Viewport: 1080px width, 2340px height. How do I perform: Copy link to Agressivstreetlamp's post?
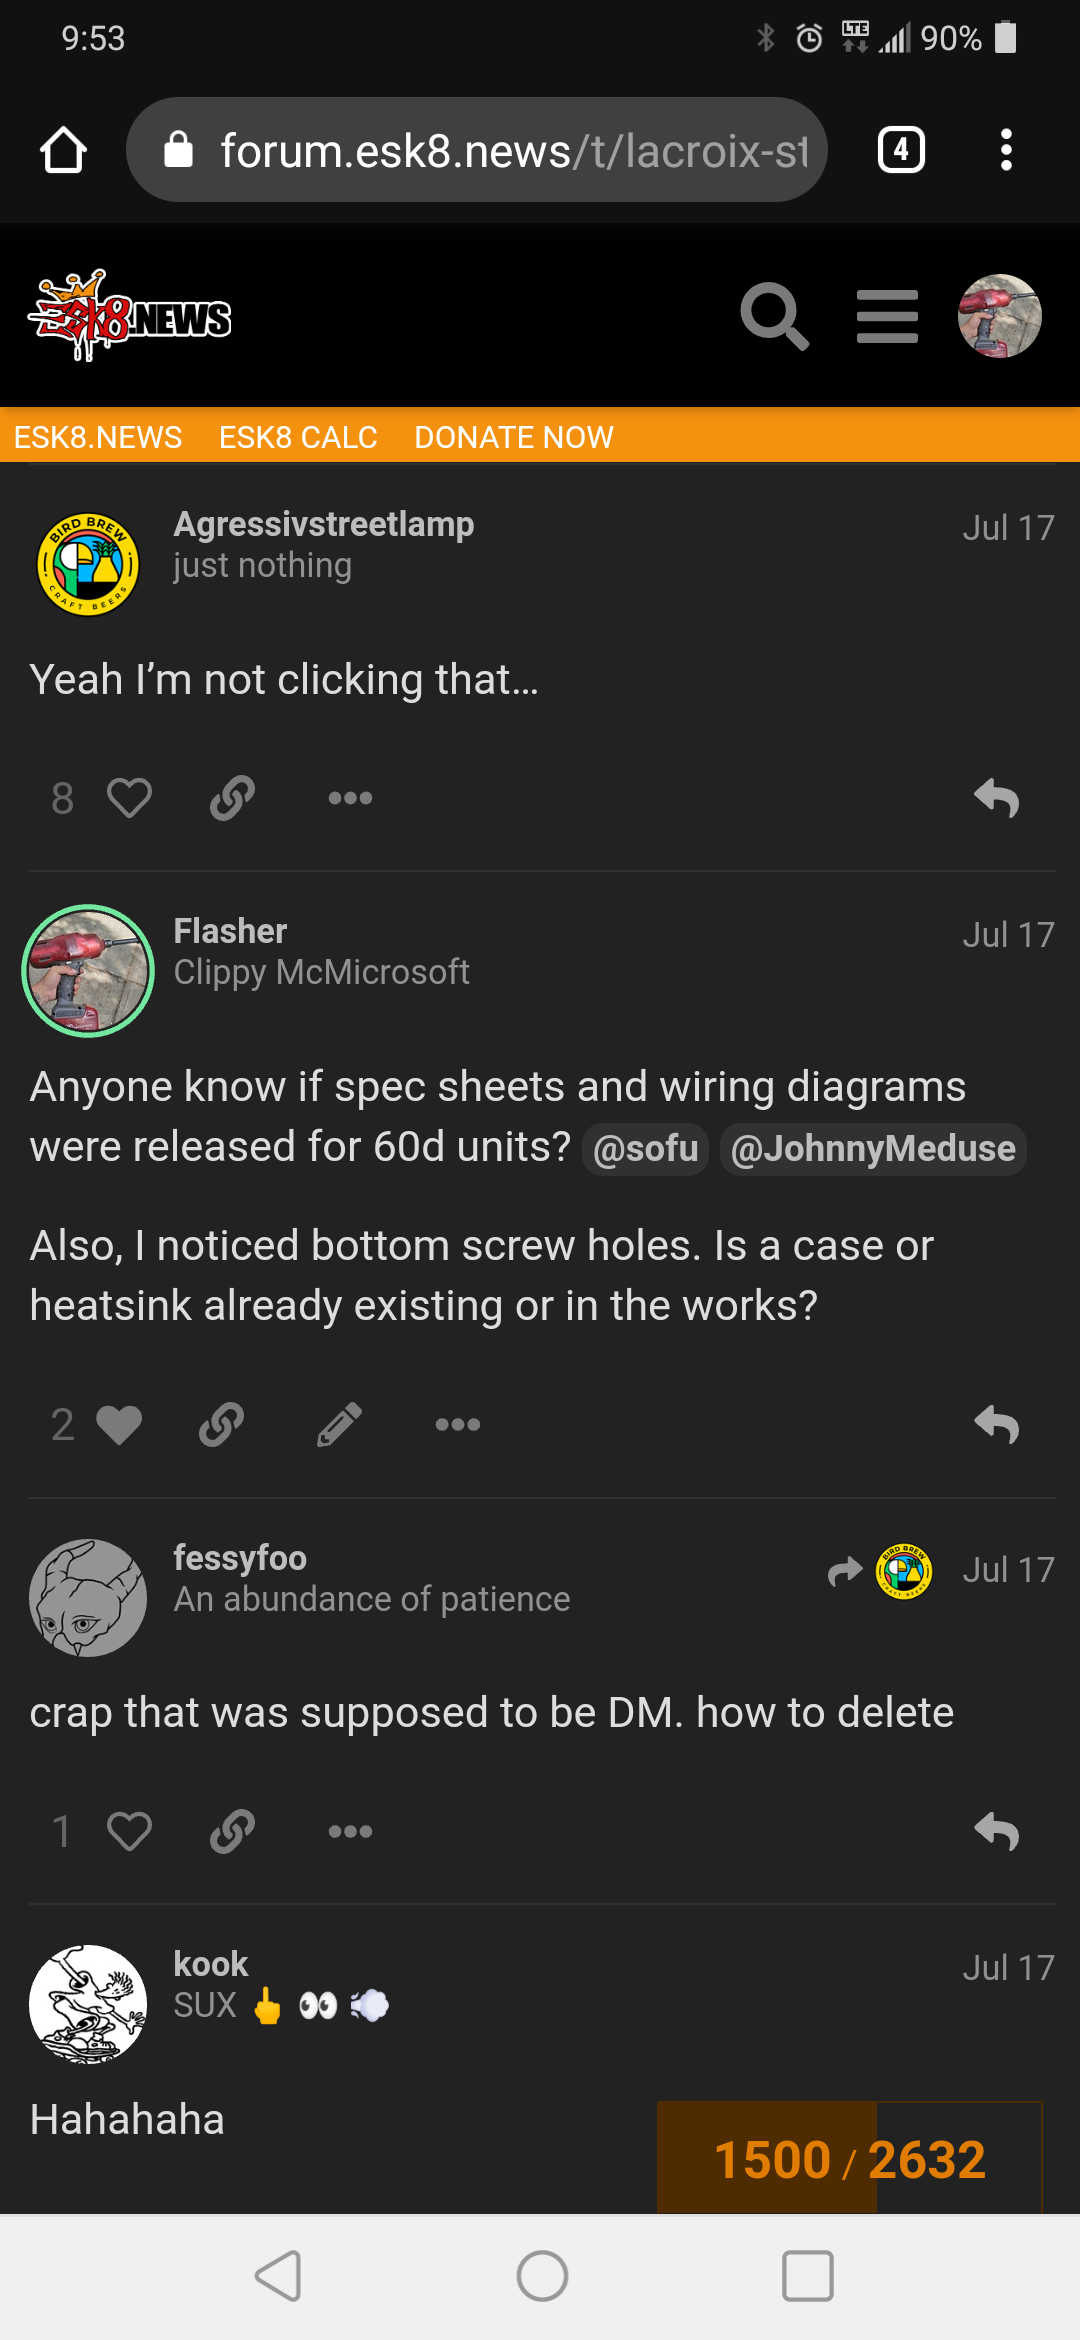point(232,798)
